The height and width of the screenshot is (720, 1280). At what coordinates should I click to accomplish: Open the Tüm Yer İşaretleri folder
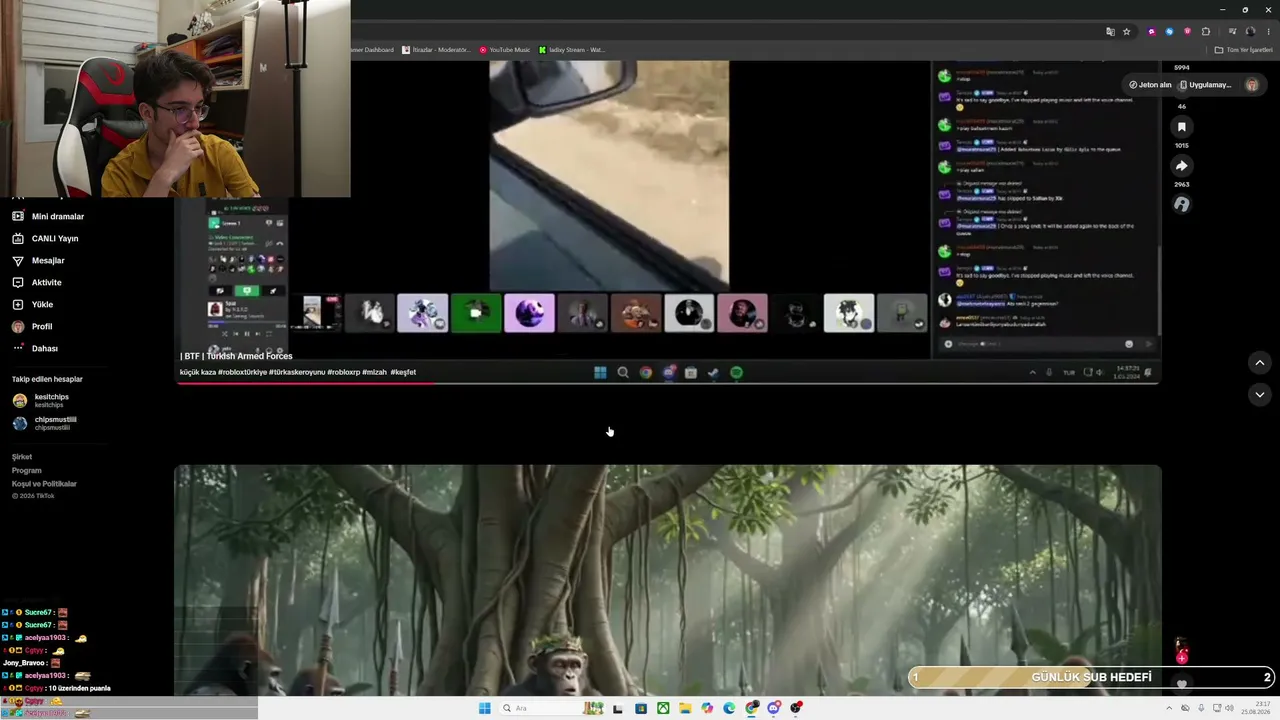click(x=1244, y=50)
